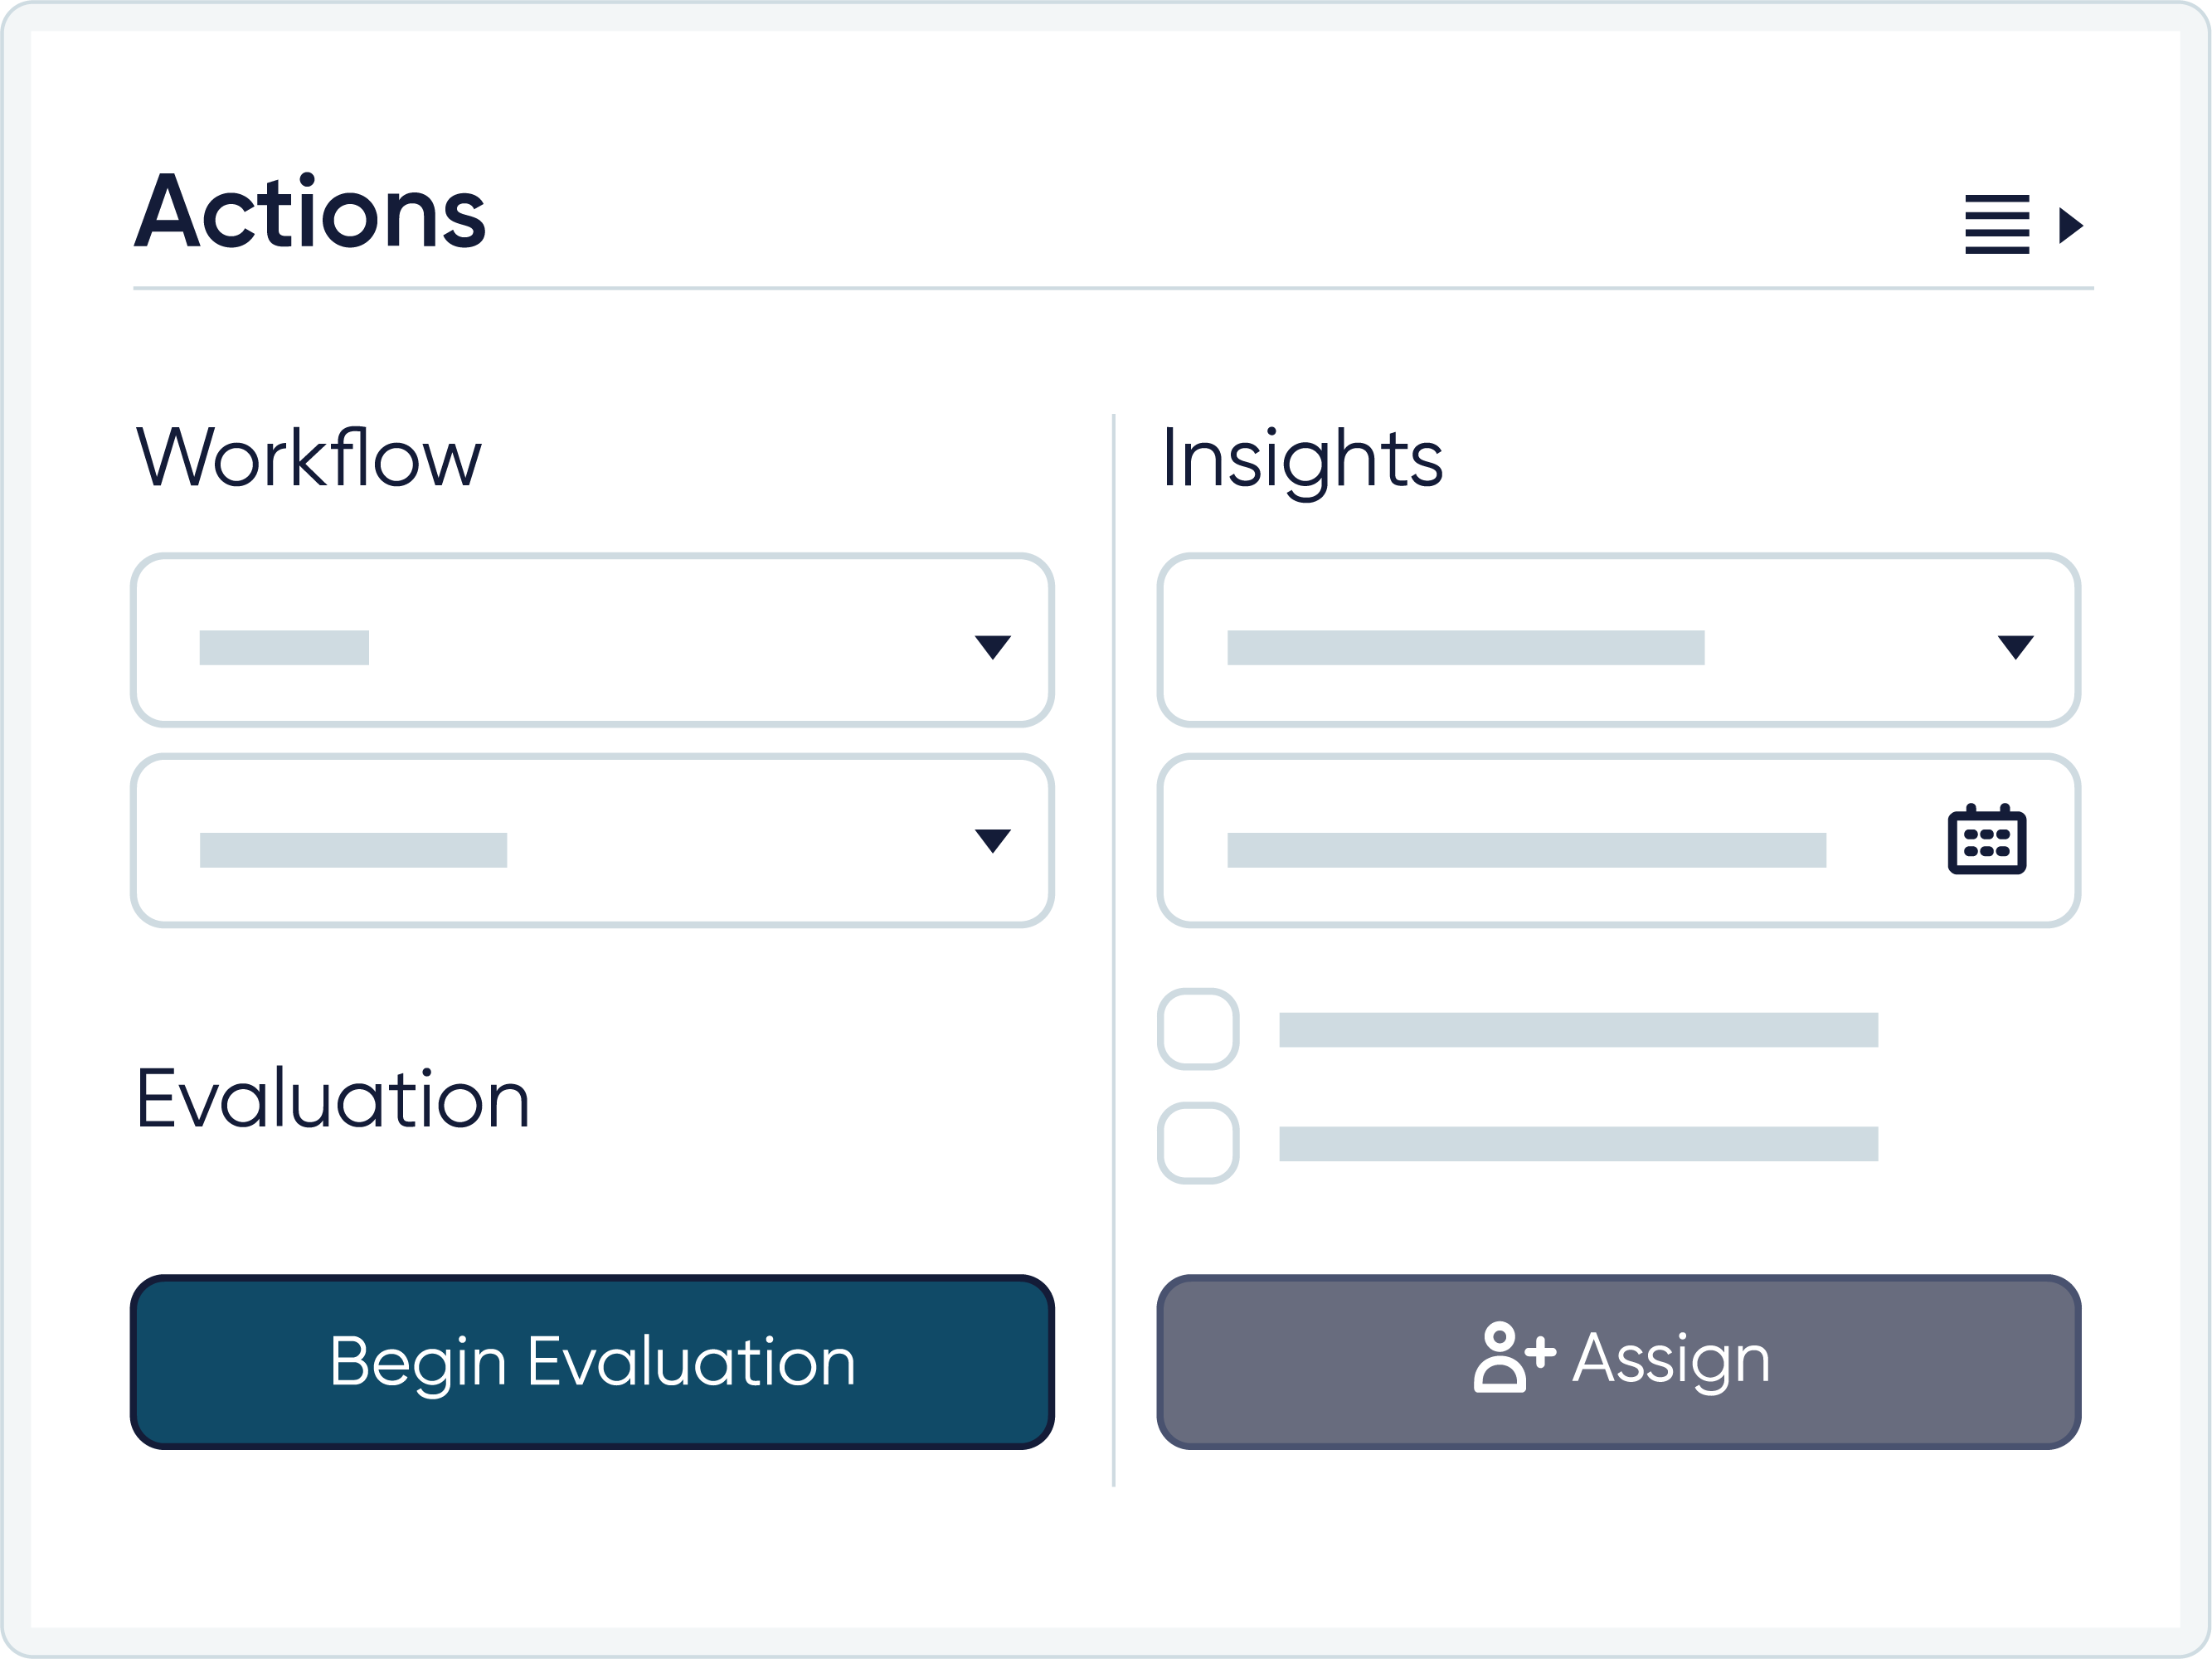Expand the first Workflow dropdown arrow
Viewport: 2212px width, 1659px height.
coord(993,647)
